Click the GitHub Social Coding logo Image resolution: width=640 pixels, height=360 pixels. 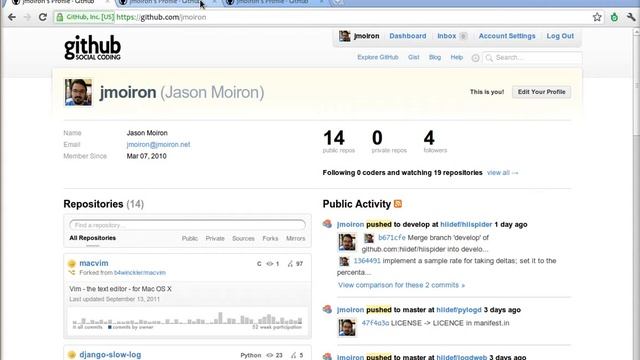[x=92, y=47]
